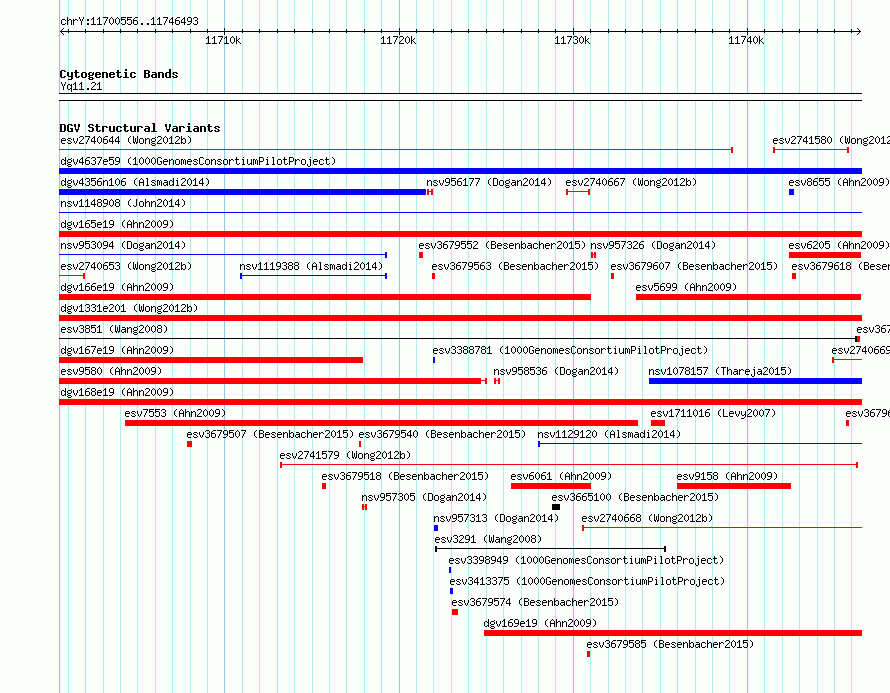This screenshot has height=693, width=890.
Task: Click dgv169e19 (Ahn2009) label
Action: pyautogui.click(x=540, y=623)
